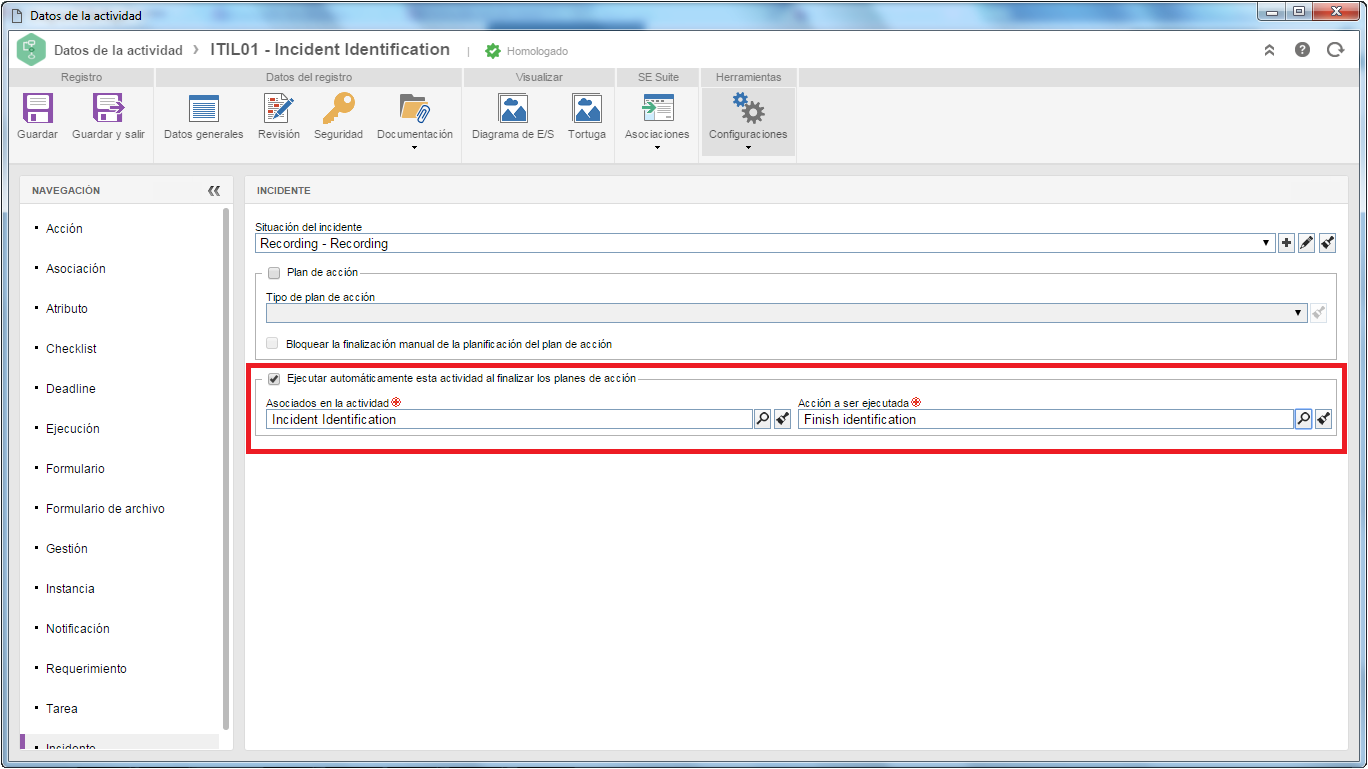This screenshot has width=1368, height=769.
Task: Click the Acción a ser ejecutada field
Action: tap(1046, 419)
